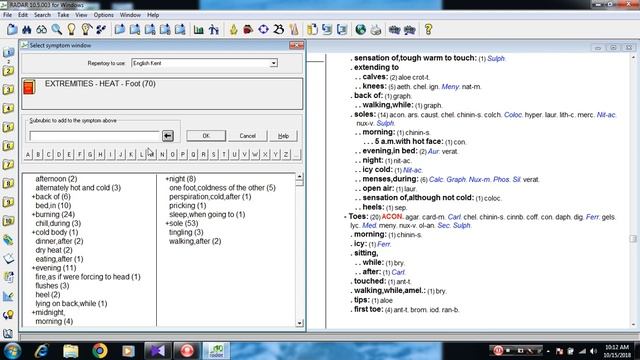Open the File menu
This screenshot has height=360, width=640.
7,15
